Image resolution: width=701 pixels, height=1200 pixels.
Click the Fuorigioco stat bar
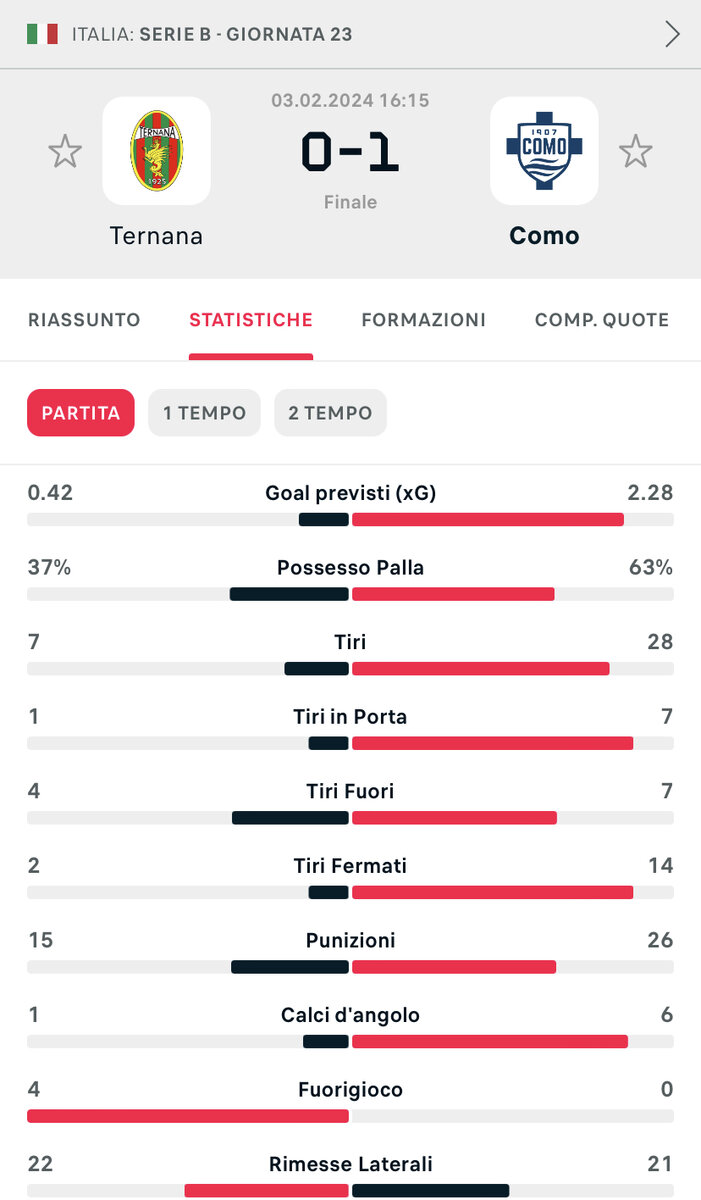tap(350, 1116)
